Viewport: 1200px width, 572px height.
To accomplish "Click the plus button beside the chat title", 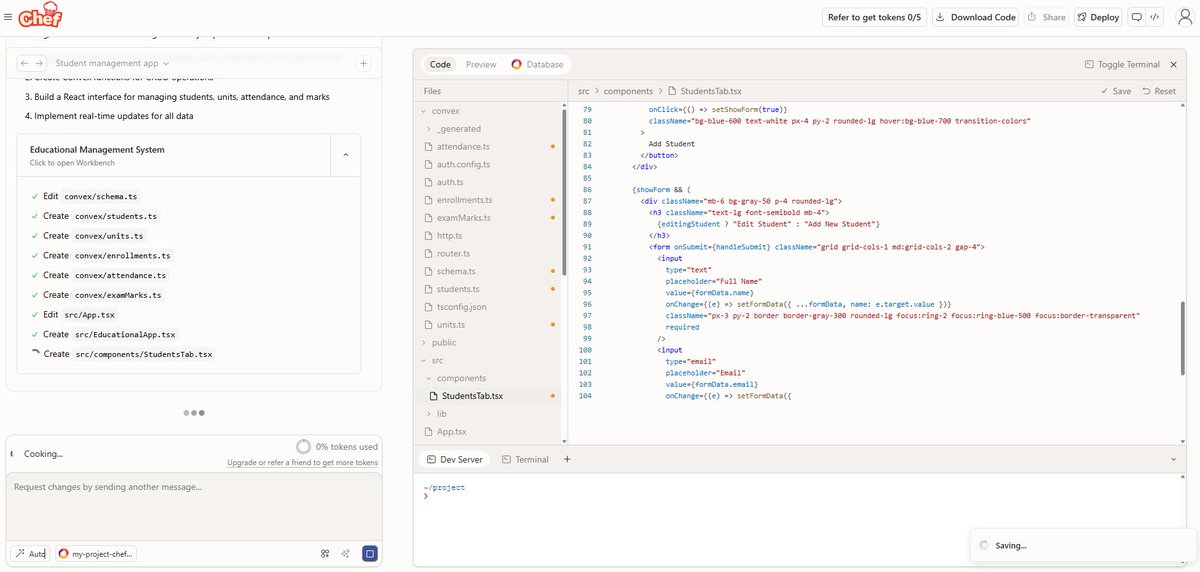I will click(364, 63).
